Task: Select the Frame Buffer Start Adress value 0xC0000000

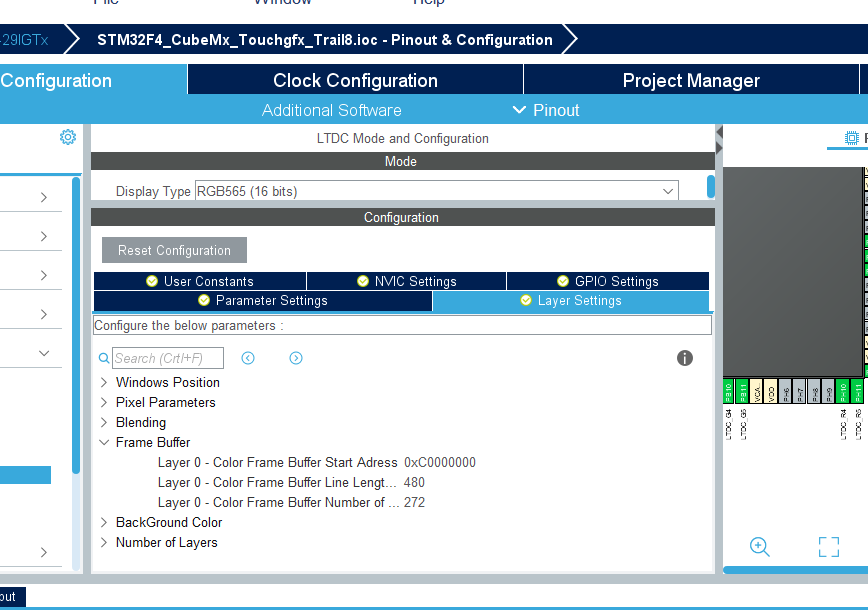Action: 440,462
